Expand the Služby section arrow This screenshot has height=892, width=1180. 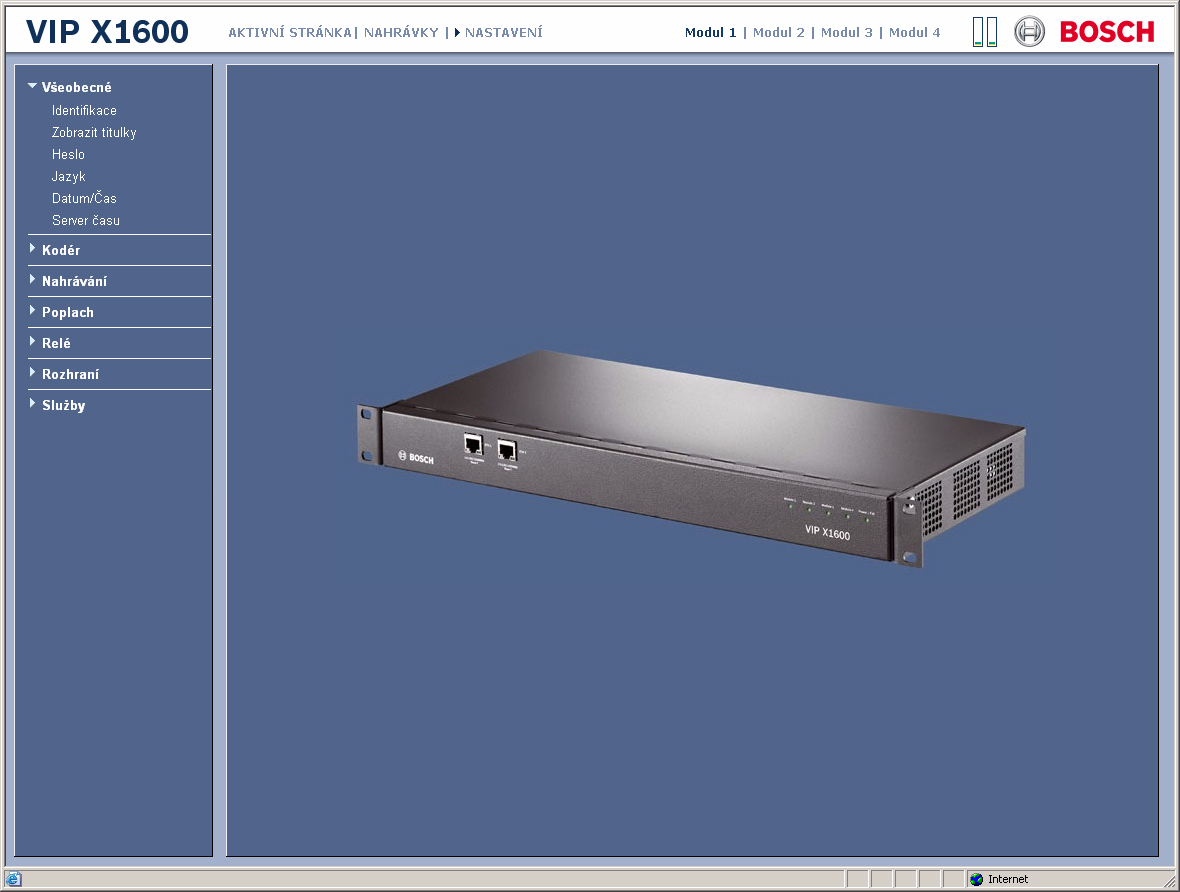click(x=32, y=403)
